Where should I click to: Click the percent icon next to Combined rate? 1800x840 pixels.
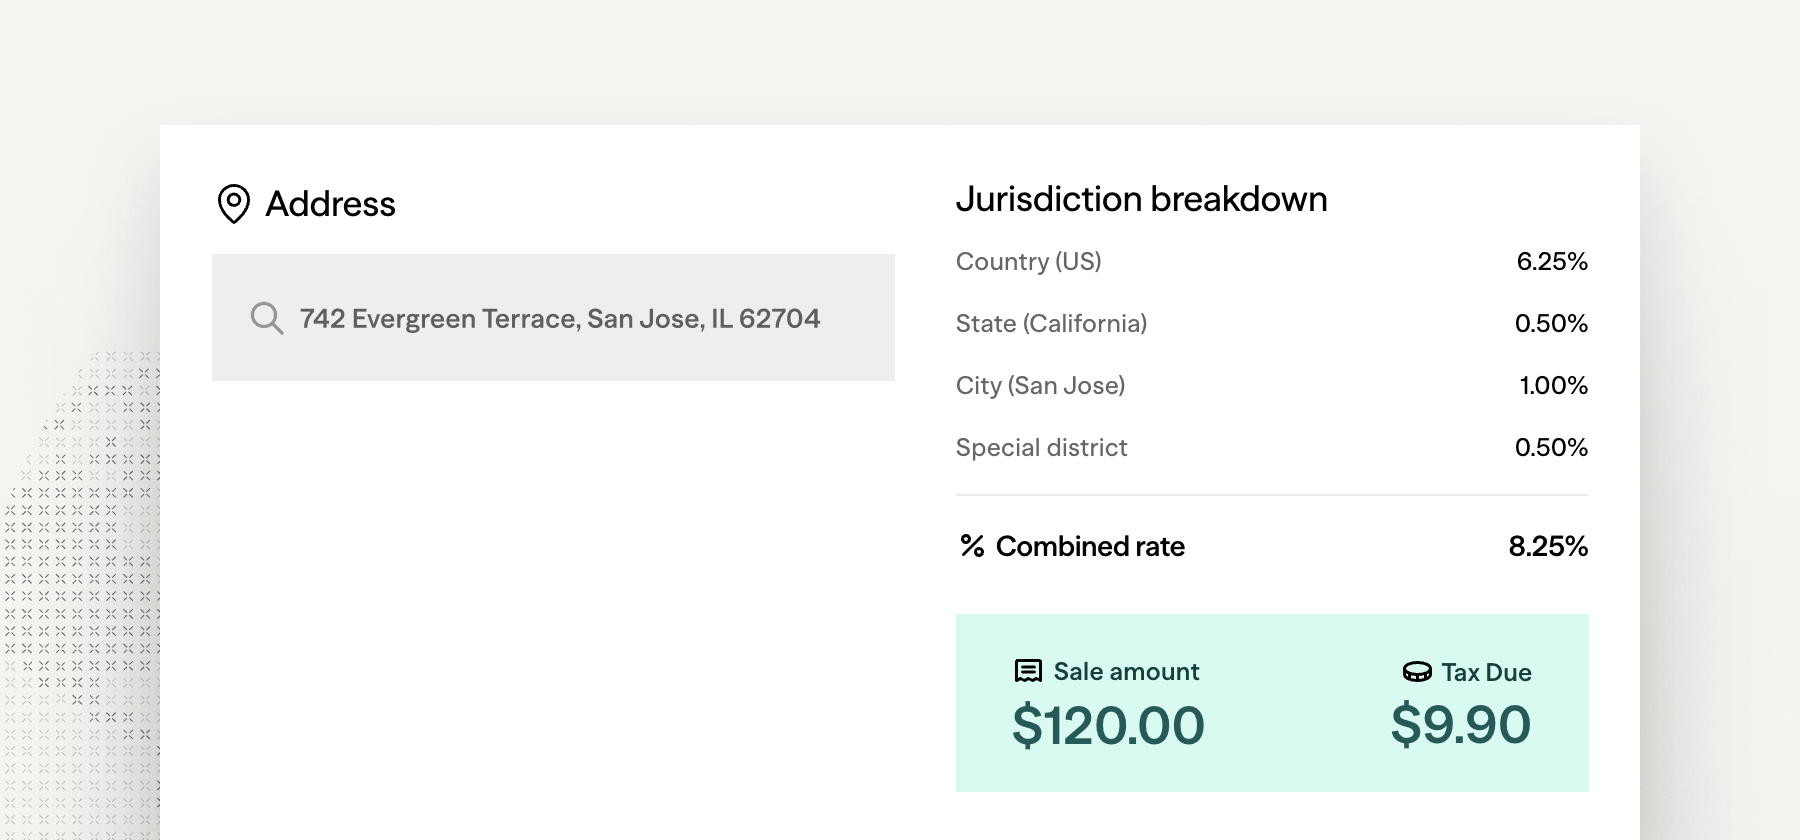[972, 546]
